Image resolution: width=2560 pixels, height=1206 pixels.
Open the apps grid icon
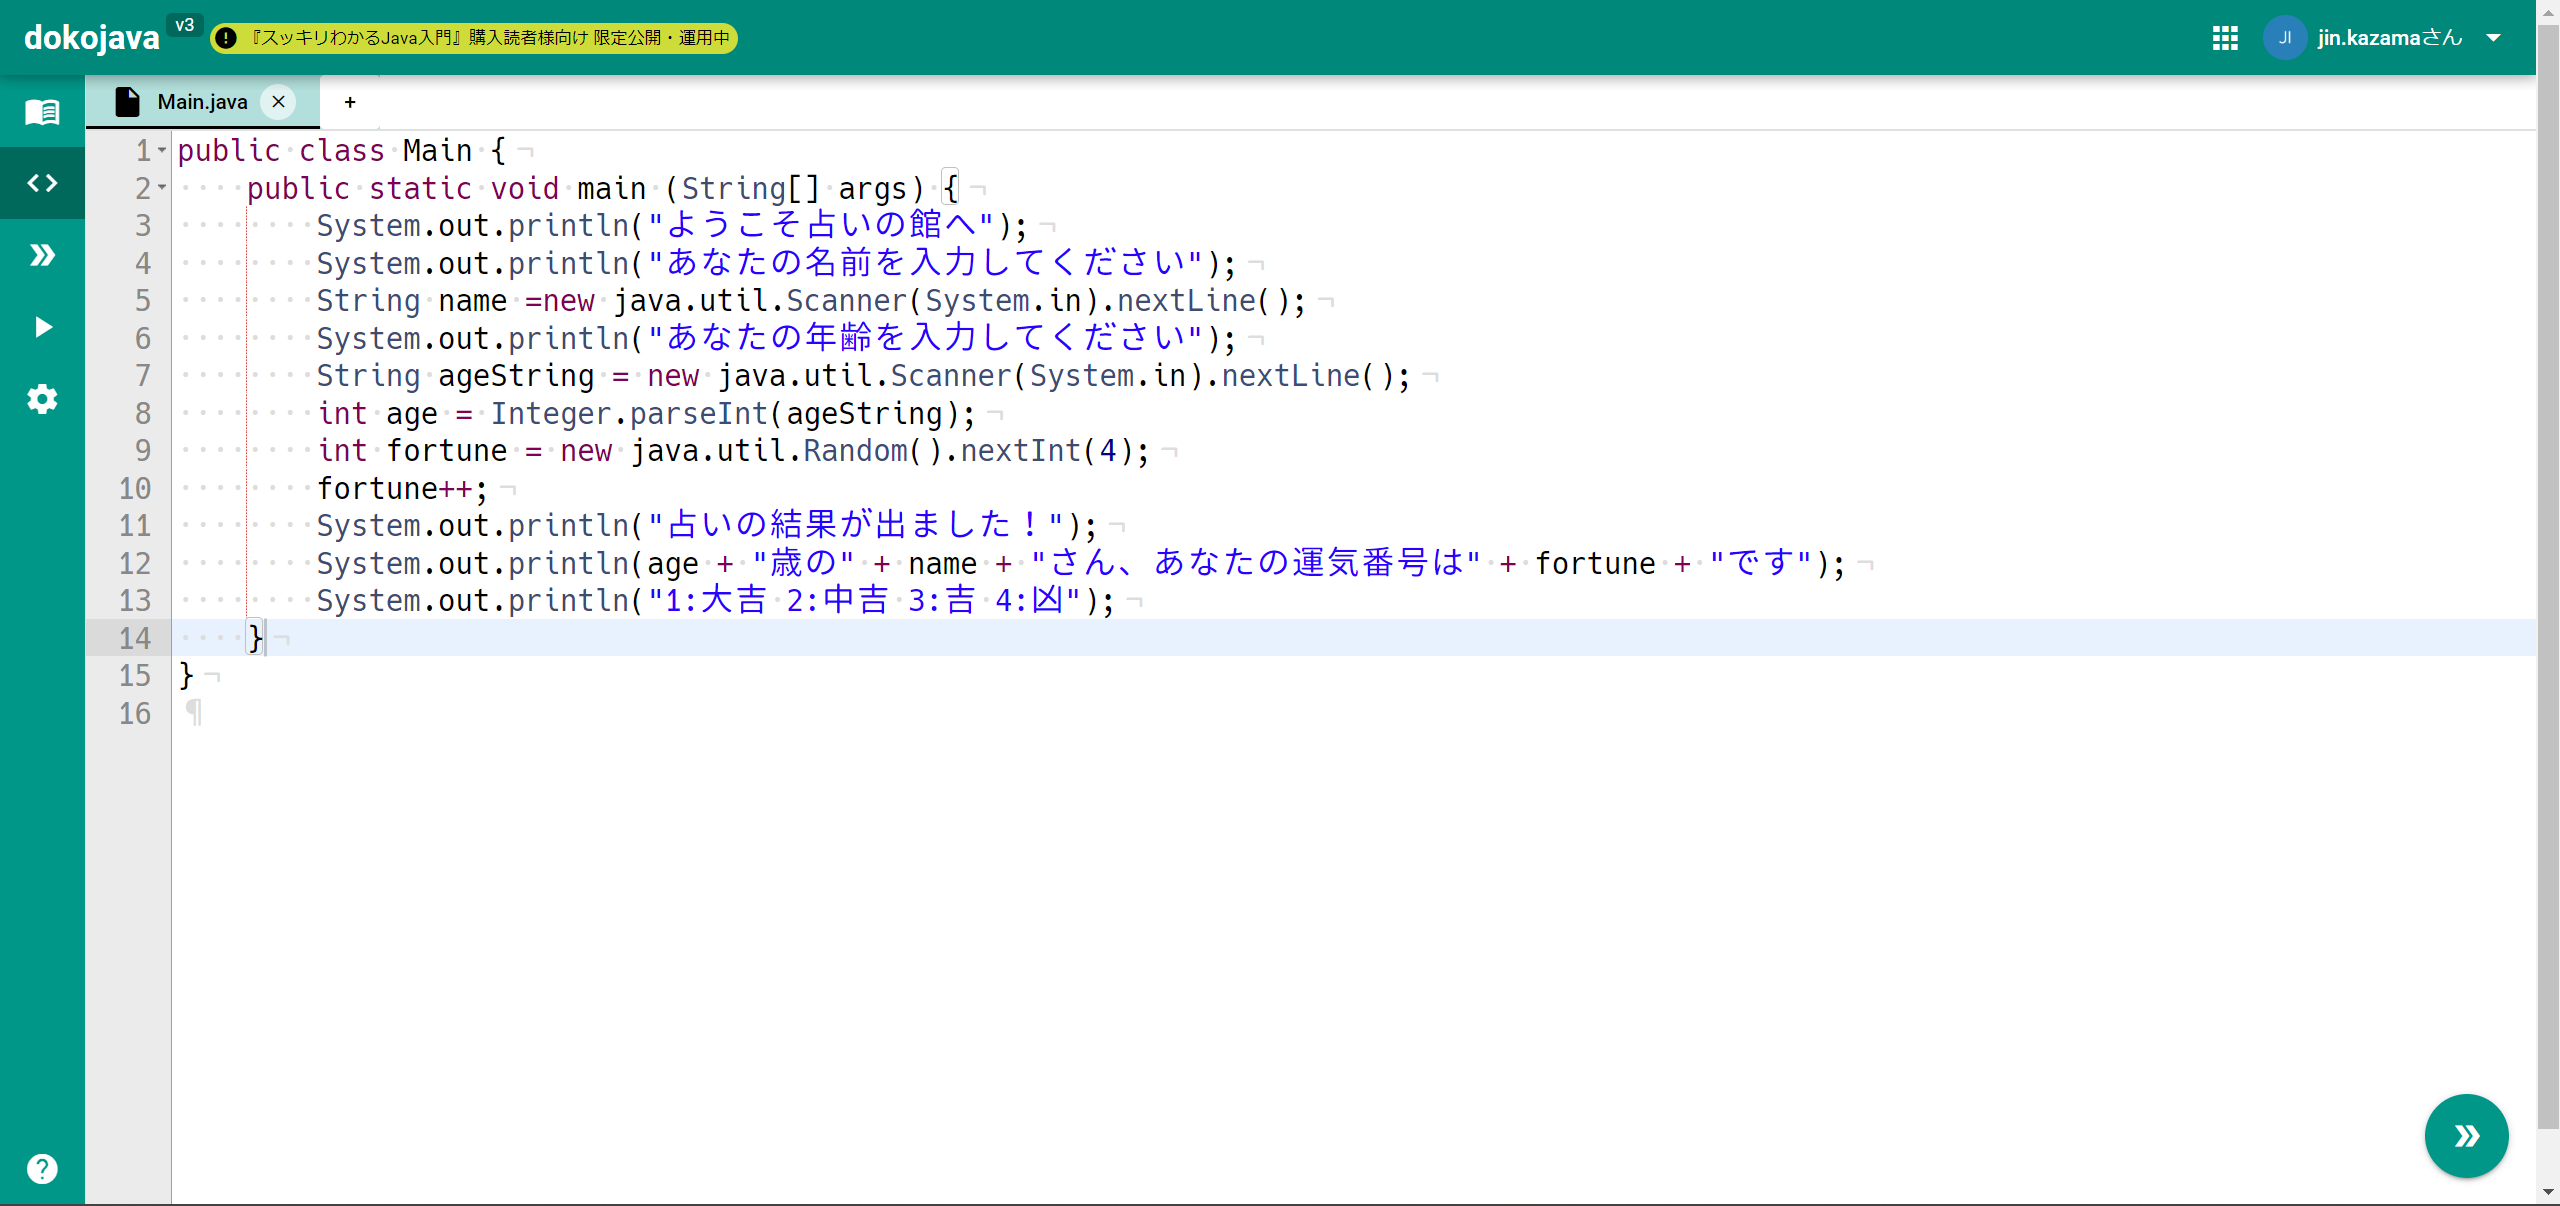click(x=2225, y=38)
